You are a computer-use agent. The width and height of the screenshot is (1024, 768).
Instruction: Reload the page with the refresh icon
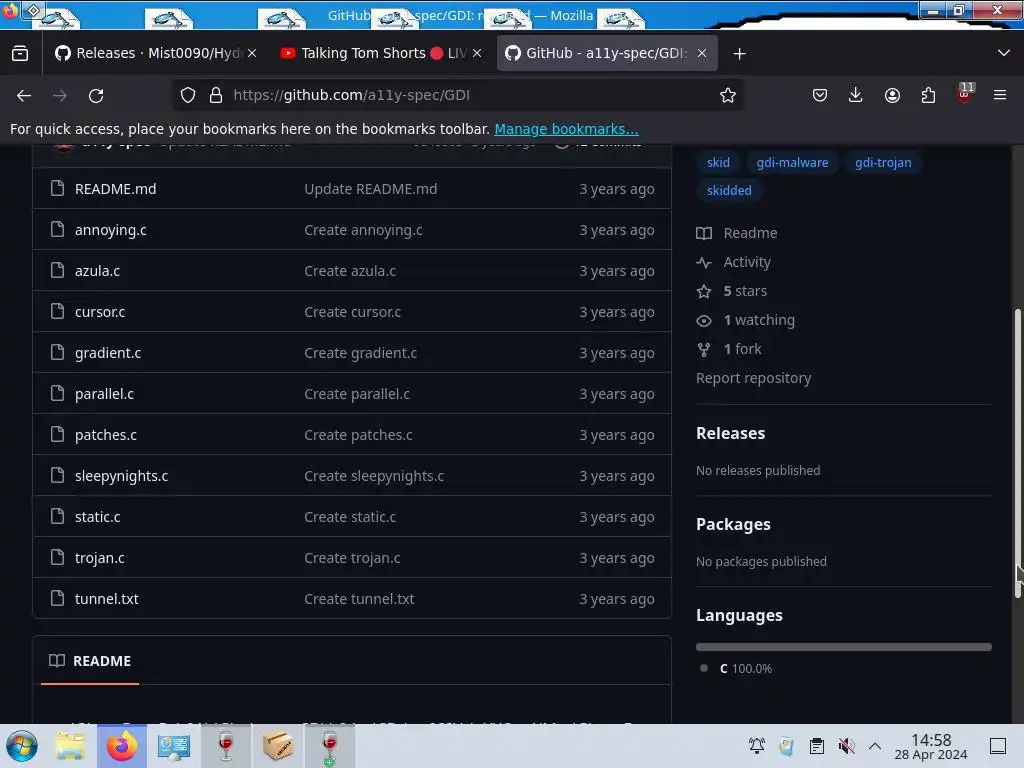coord(96,95)
